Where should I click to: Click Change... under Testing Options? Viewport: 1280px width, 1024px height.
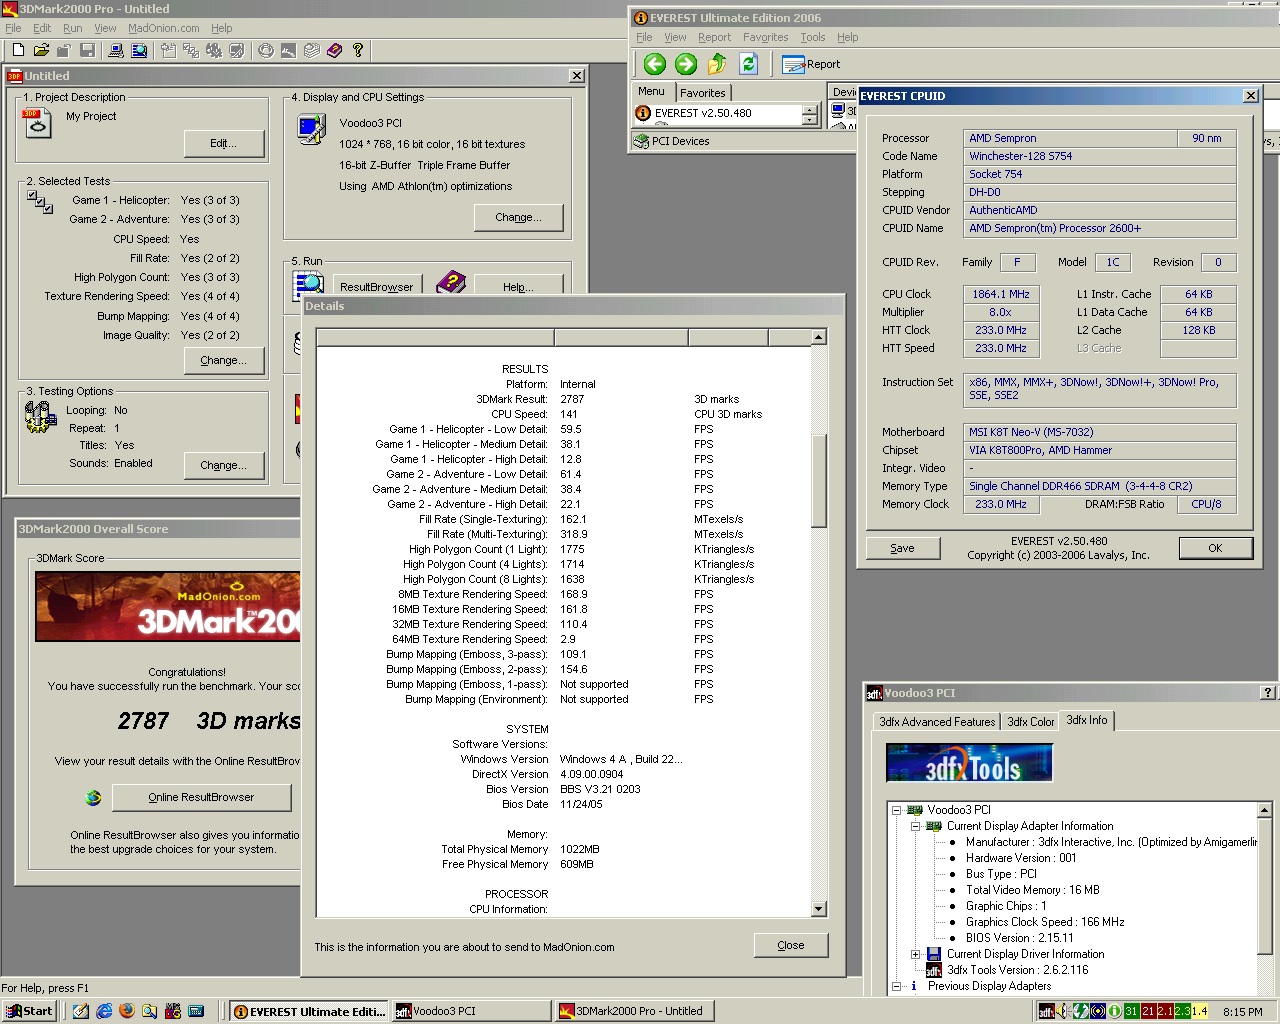coord(223,465)
